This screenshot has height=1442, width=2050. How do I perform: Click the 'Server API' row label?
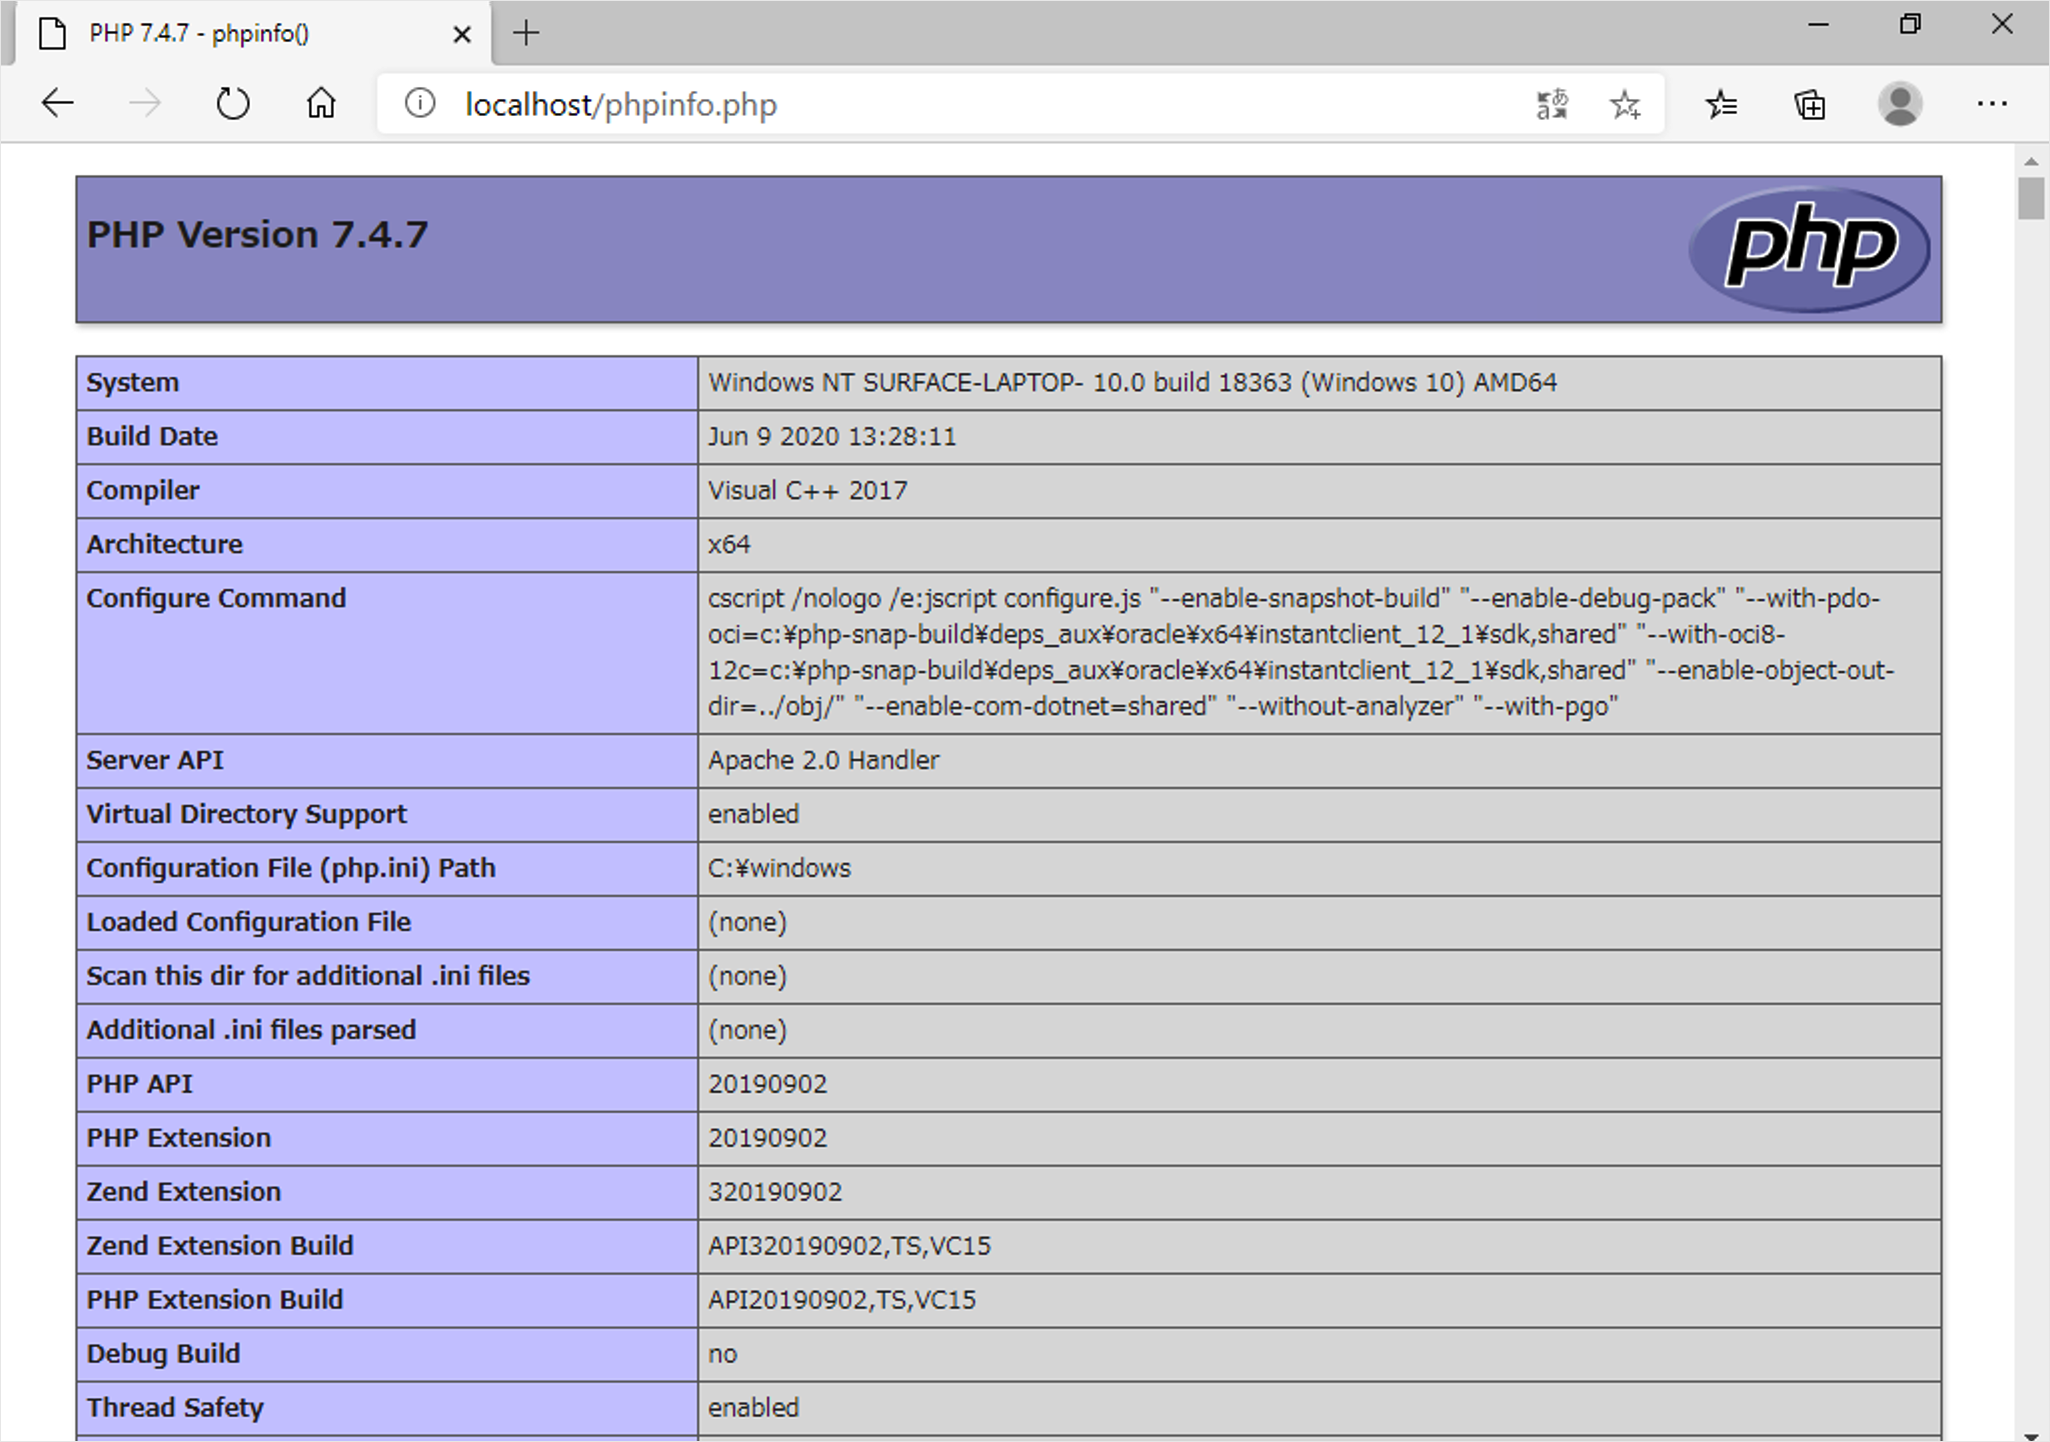click(155, 761)
